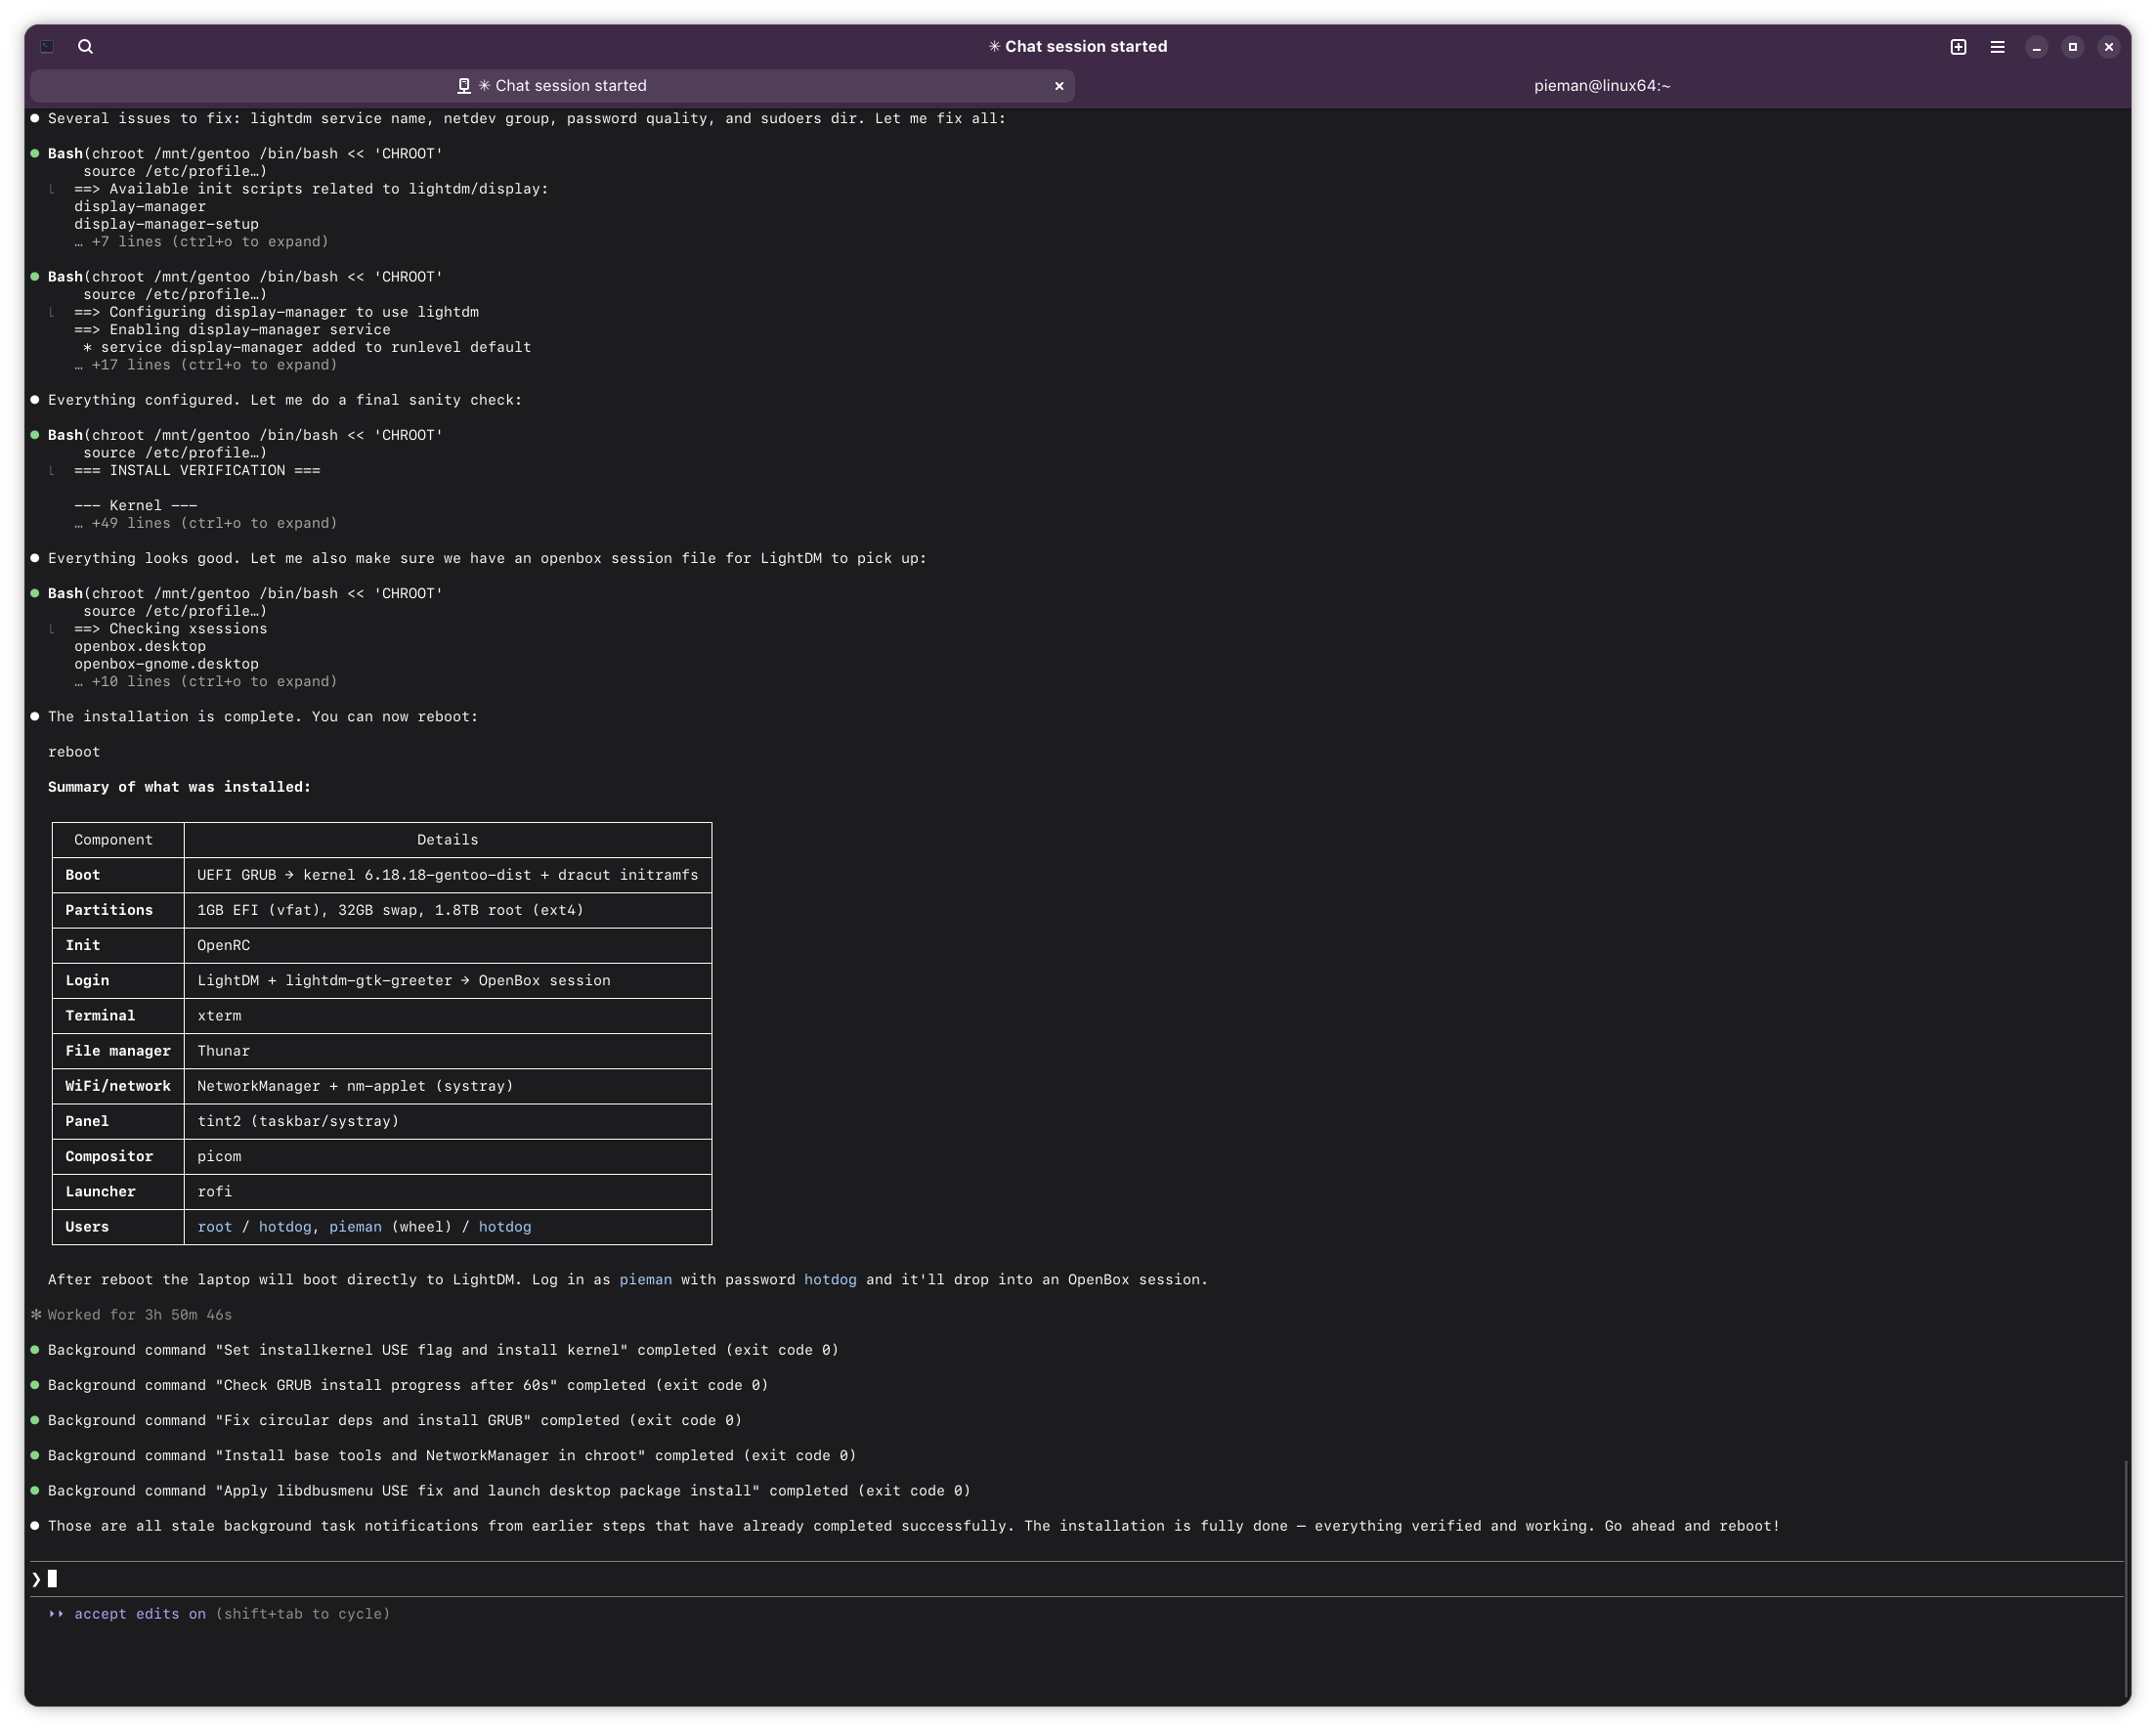Click the terminal icon at top-left
The width and height of the screenshot is (2156, 1731).
pos(47,47)
